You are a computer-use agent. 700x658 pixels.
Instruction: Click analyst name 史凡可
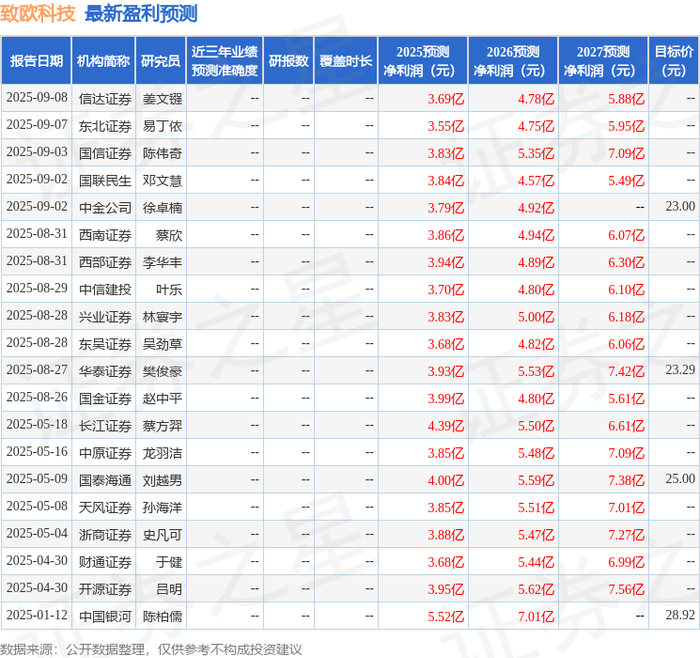click(162, 534)
